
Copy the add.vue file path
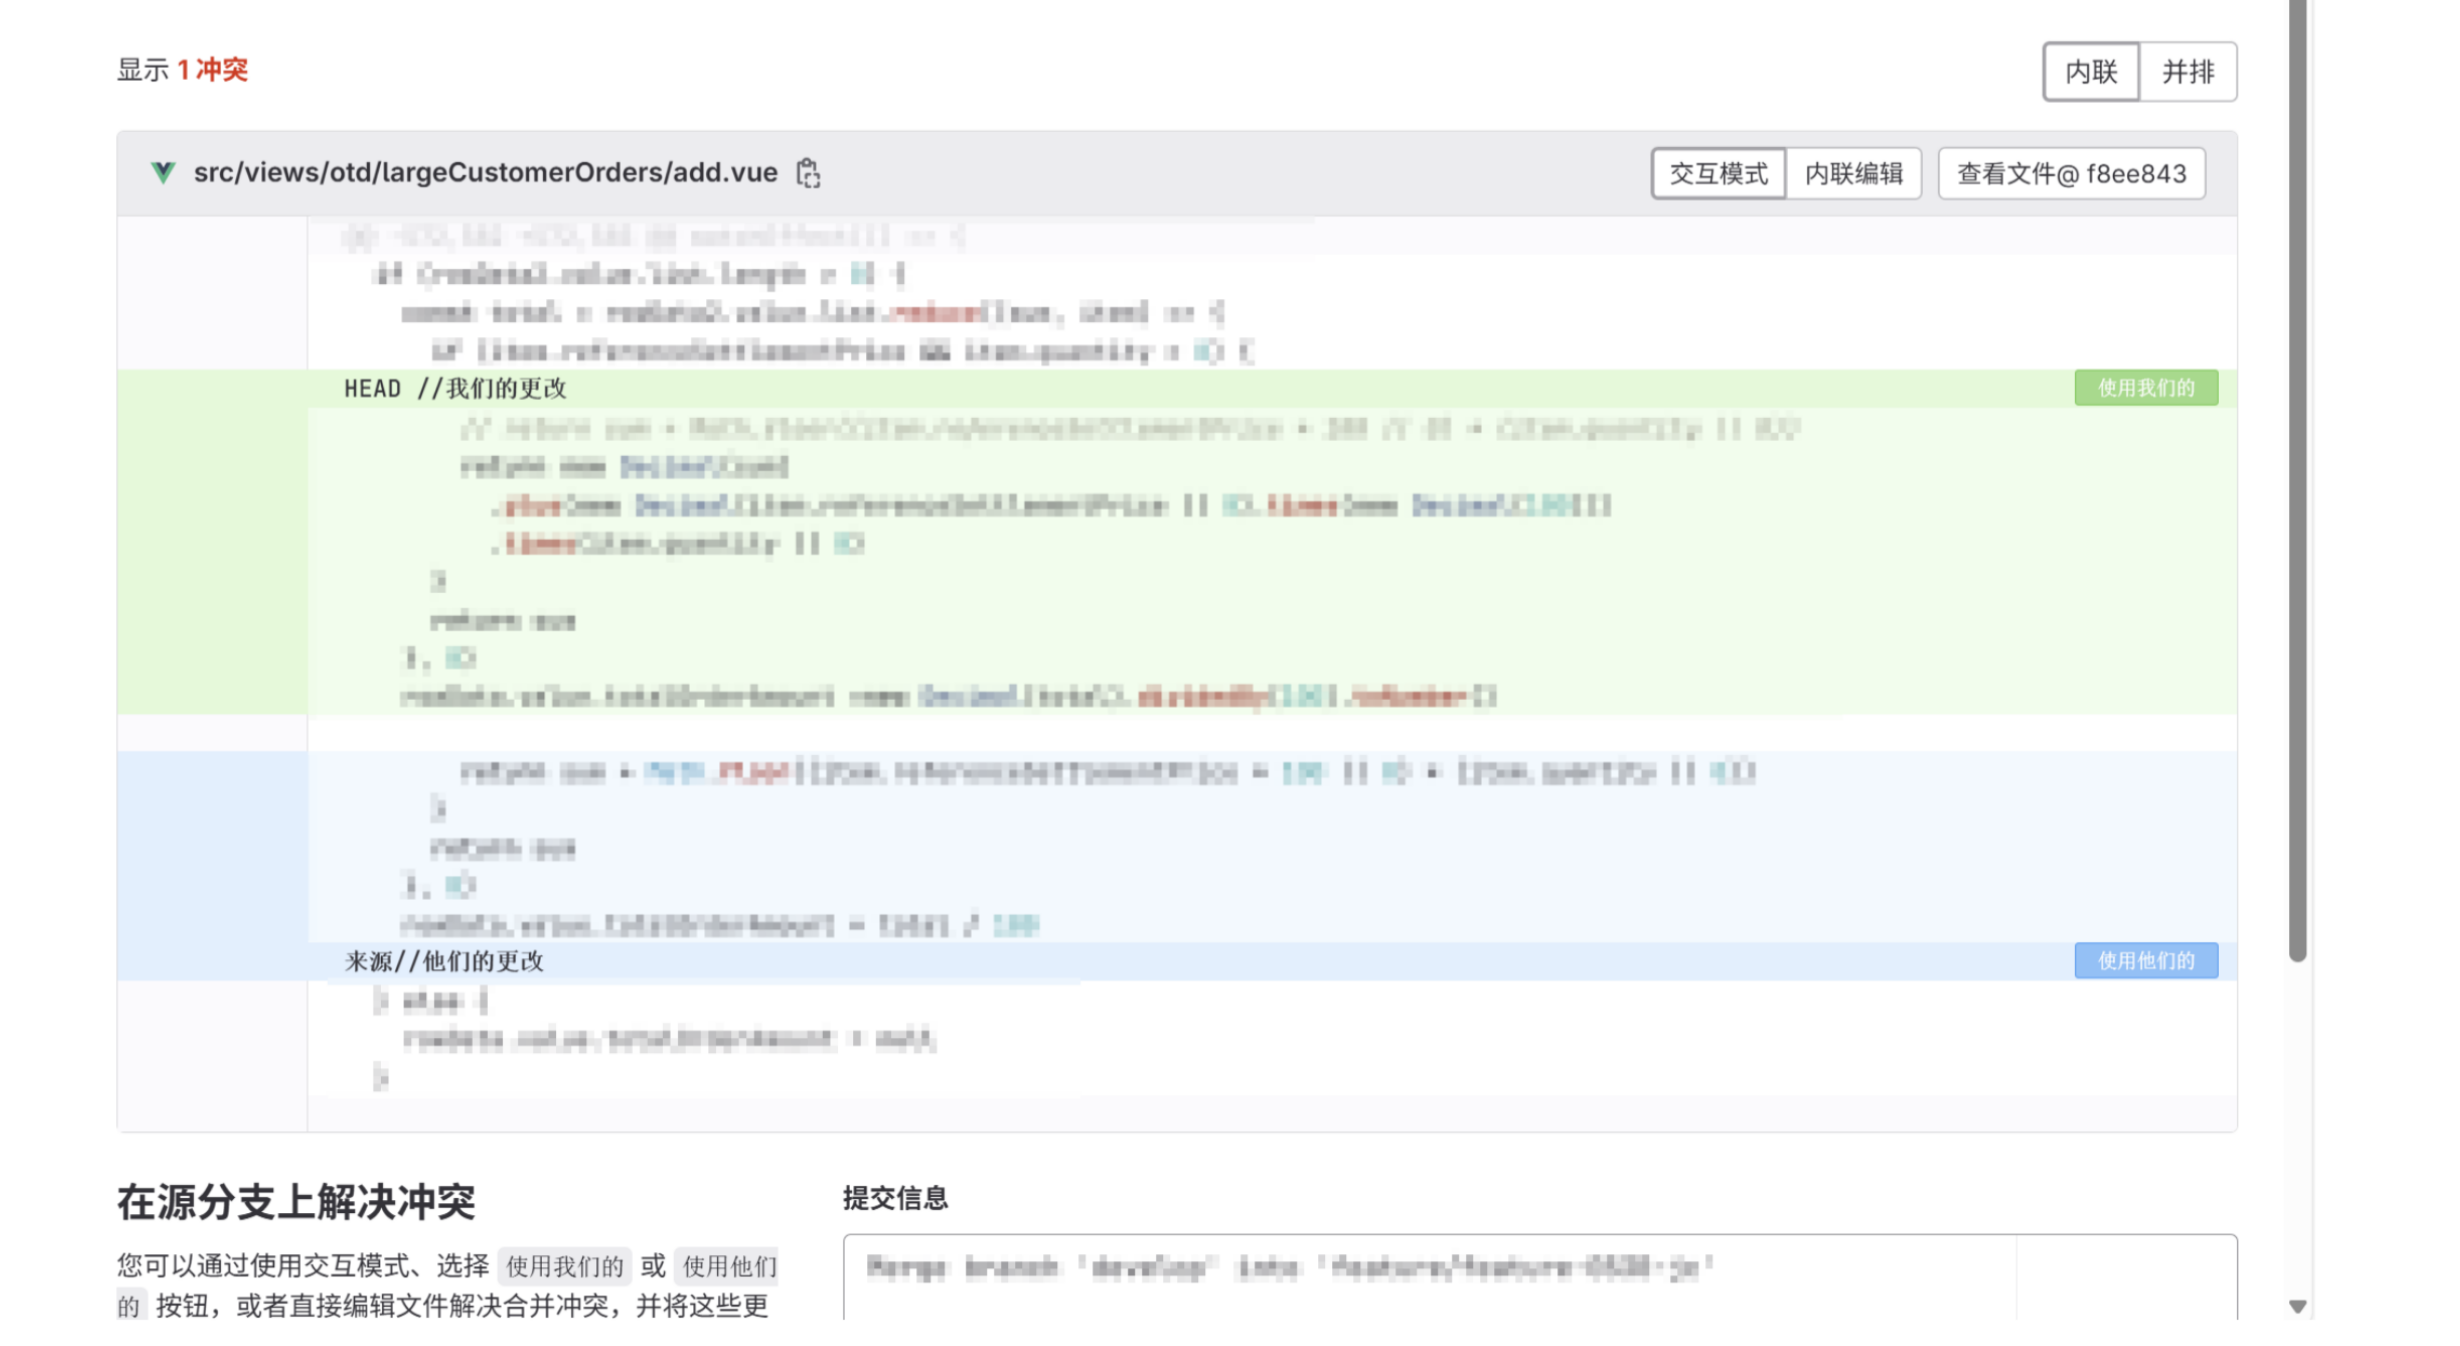click(808, 173)
